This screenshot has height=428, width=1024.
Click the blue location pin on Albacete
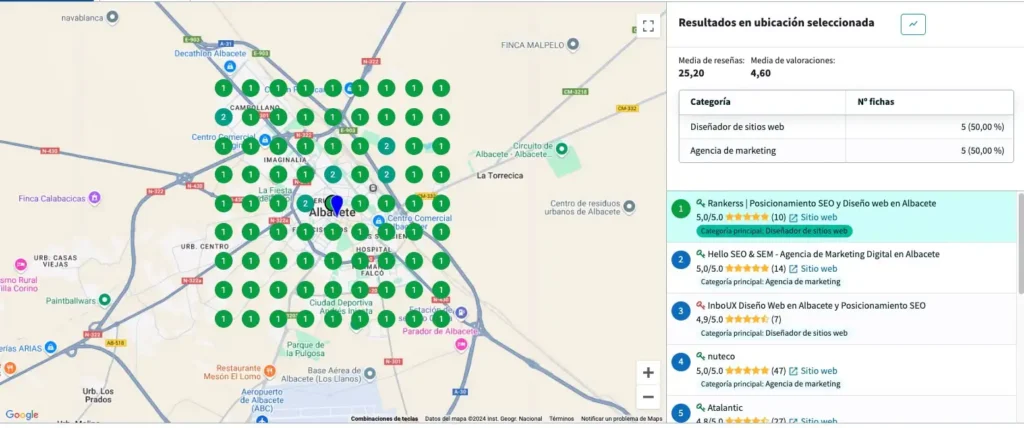coord(337,205)
